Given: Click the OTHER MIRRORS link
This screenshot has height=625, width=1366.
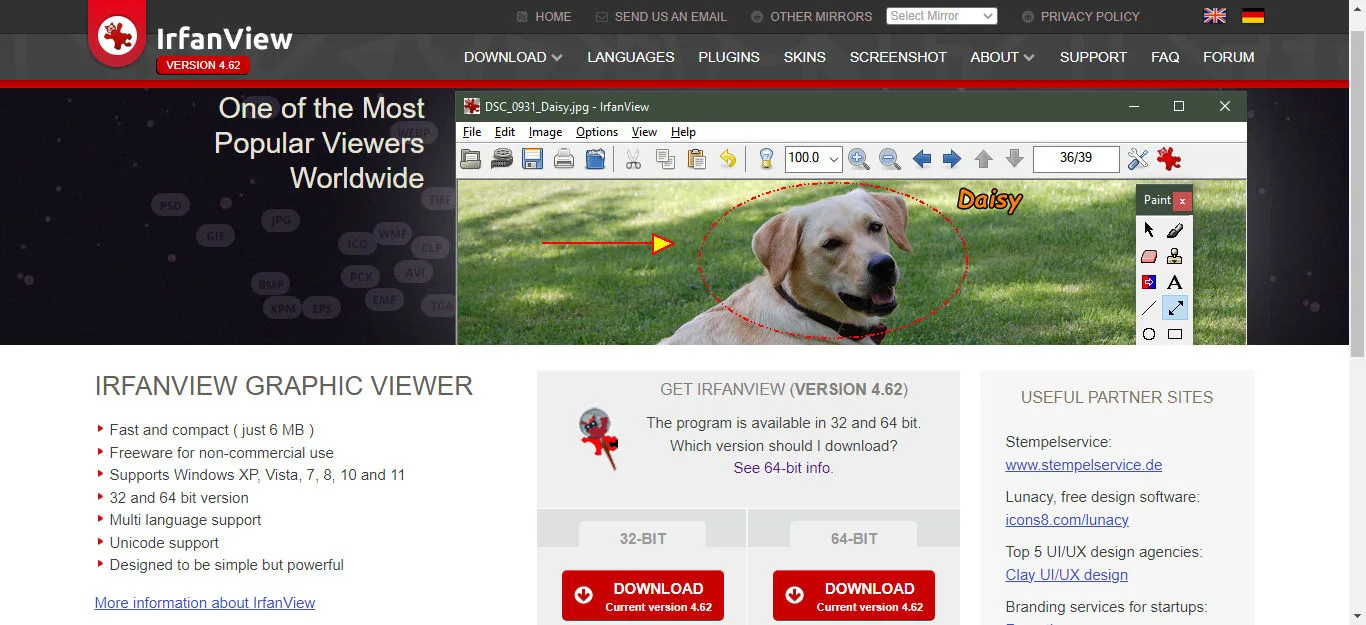Looking at the screenshot, I should (x=820, y=17).
